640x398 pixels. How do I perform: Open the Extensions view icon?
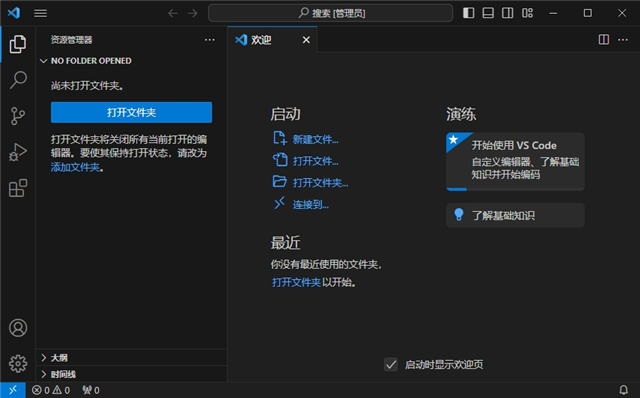(18, 188)
